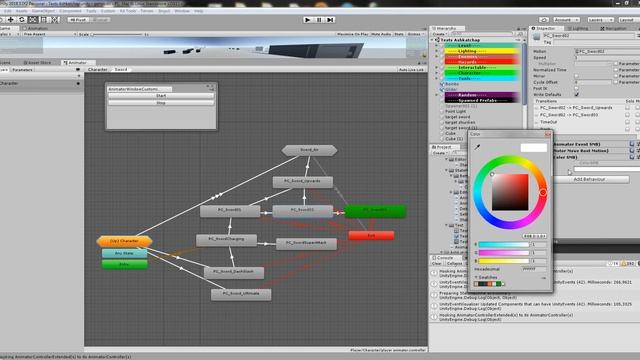Open swatches options menu in Color picker
Image resolution: width=640 pixels, height=360 pixels.
pos(544,278)
